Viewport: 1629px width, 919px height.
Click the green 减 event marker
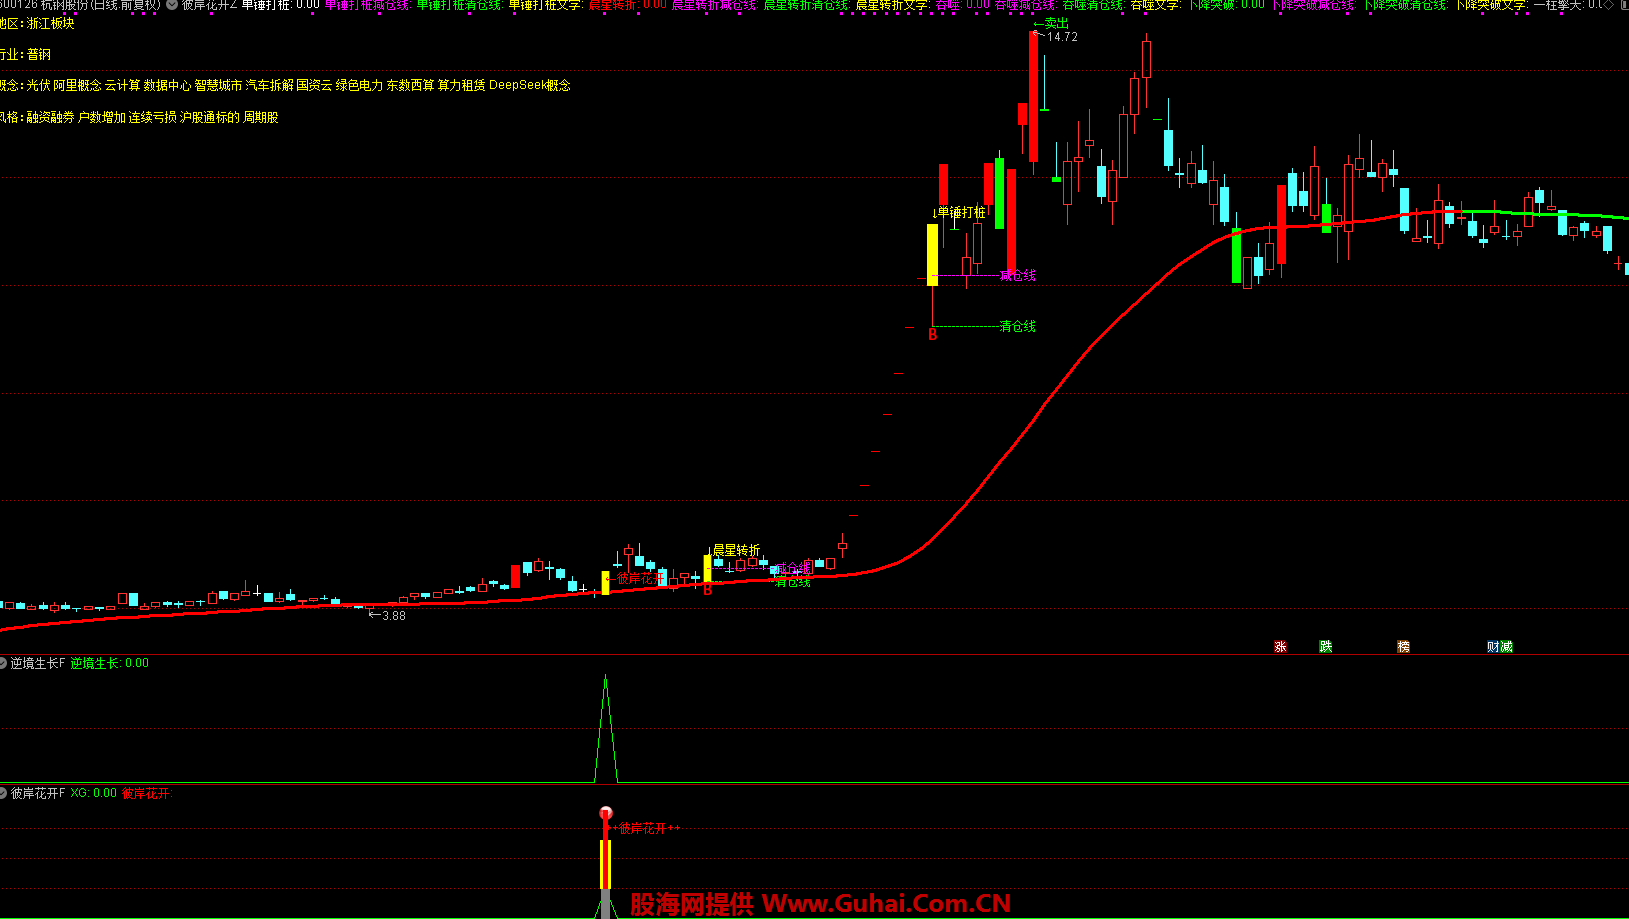pos(1506,647)
